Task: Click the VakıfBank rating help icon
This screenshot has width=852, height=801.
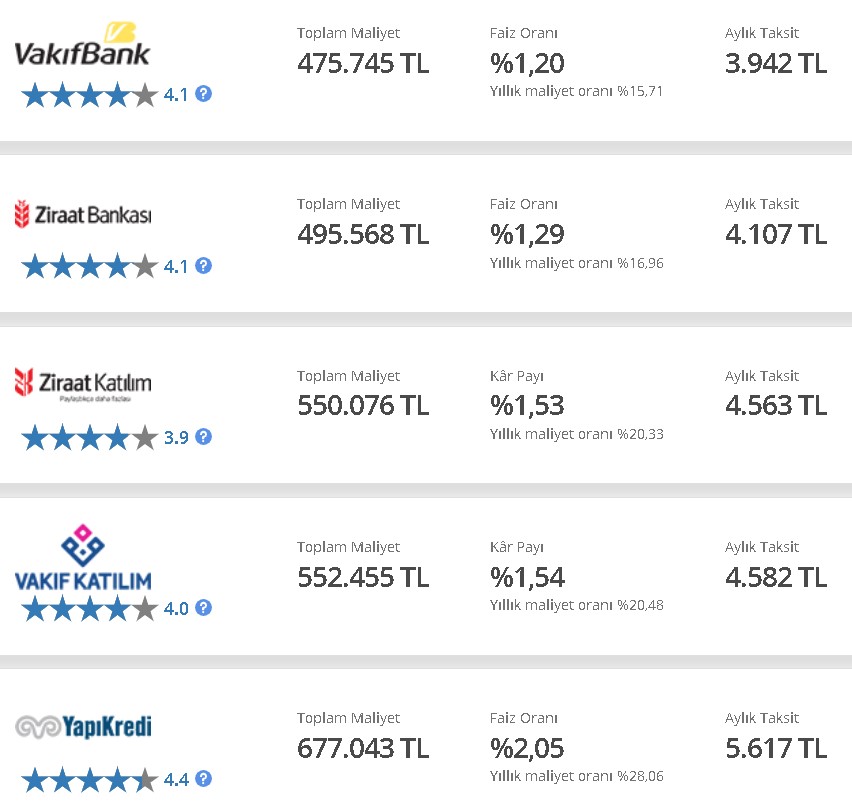Action: (x=203, y=94)
